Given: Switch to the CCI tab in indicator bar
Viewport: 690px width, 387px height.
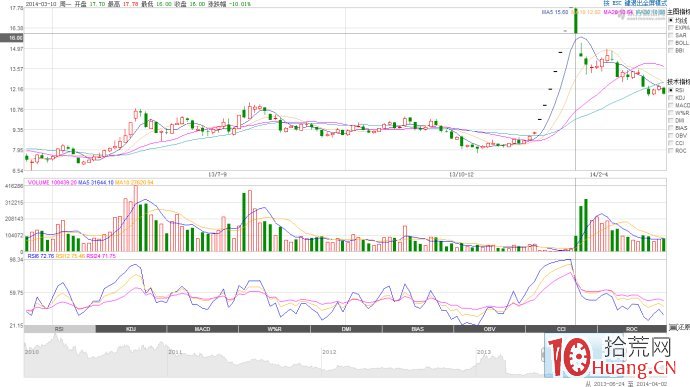Looking at the screenshot, I should (561, 329).
